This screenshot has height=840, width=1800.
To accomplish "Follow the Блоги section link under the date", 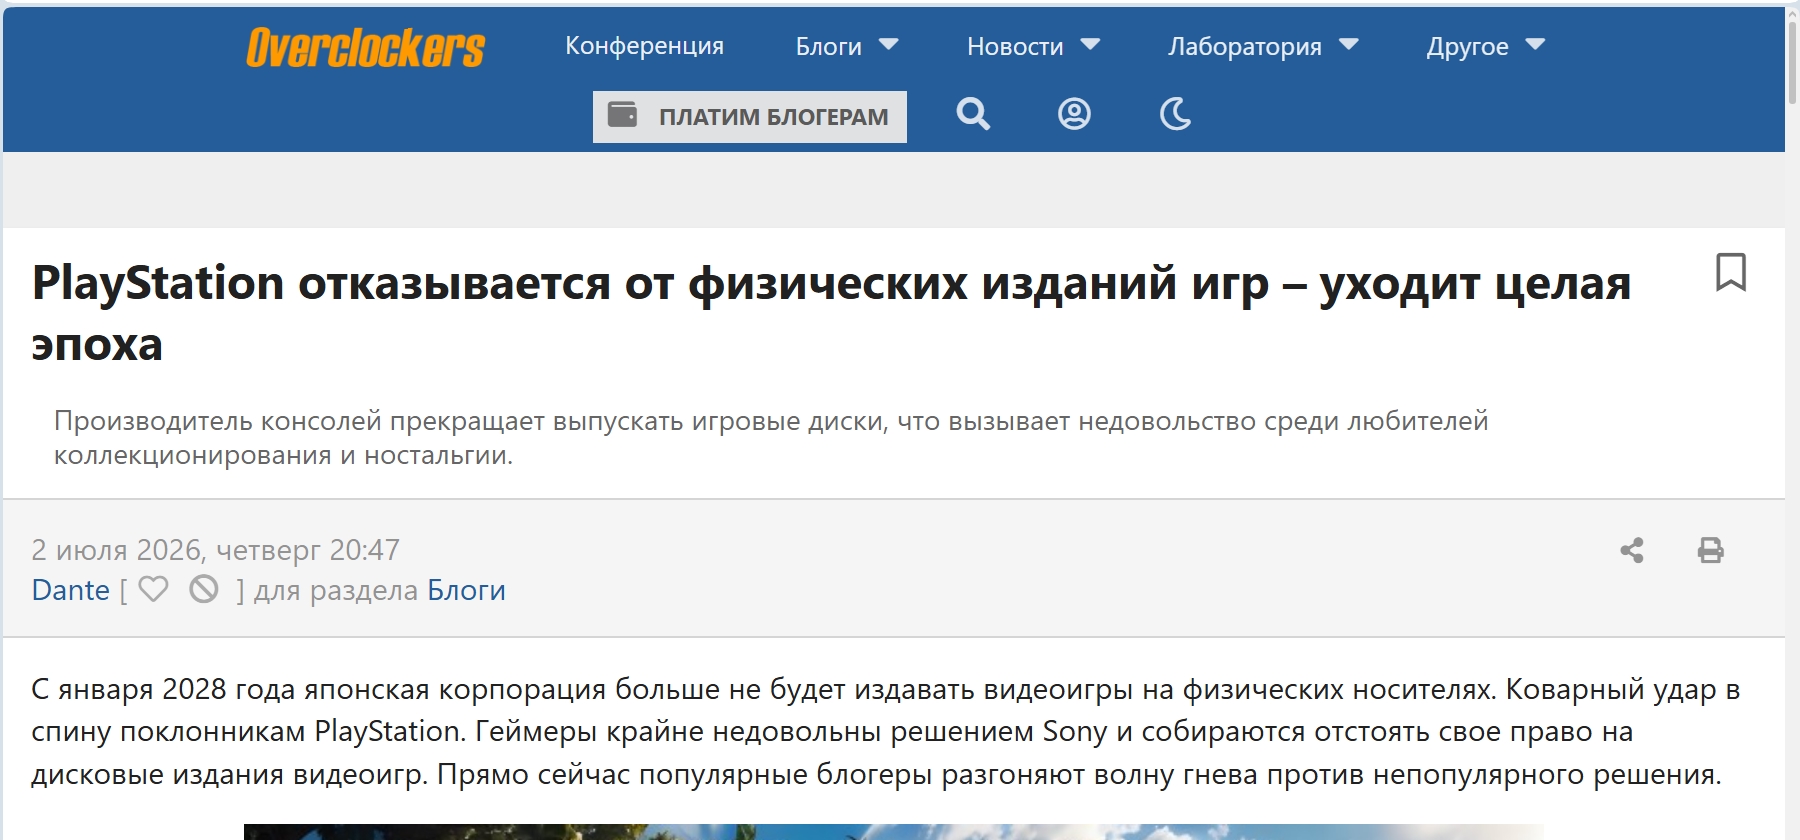I will (x=466, y=590).
